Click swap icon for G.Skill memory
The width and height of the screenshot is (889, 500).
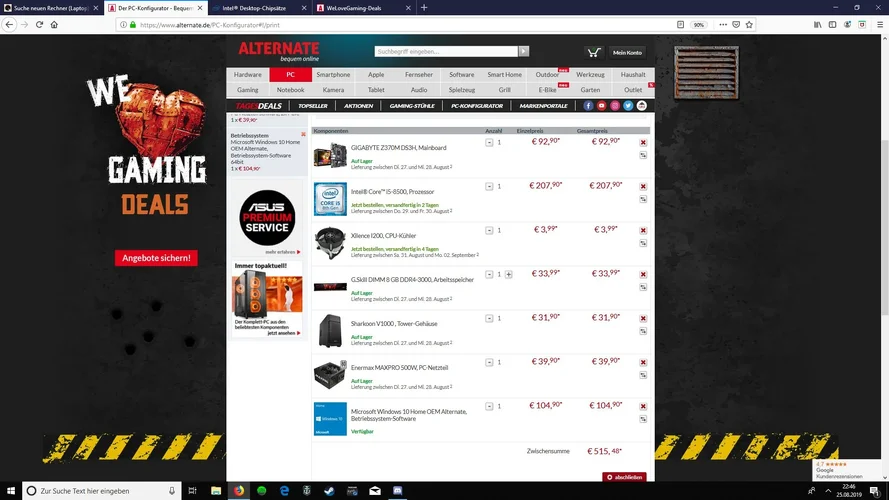(643, 287)
